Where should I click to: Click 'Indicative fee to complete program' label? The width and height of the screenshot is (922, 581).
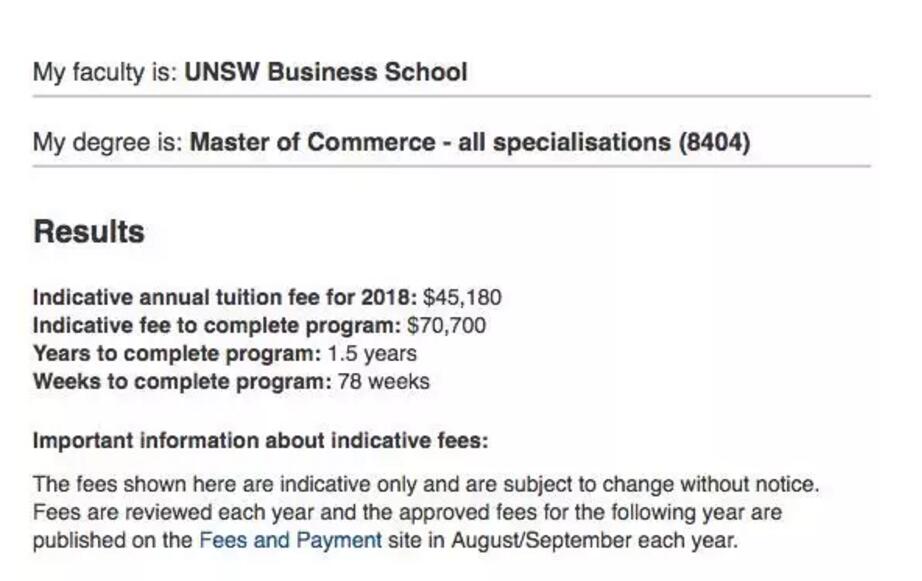(x=217, y=325)
